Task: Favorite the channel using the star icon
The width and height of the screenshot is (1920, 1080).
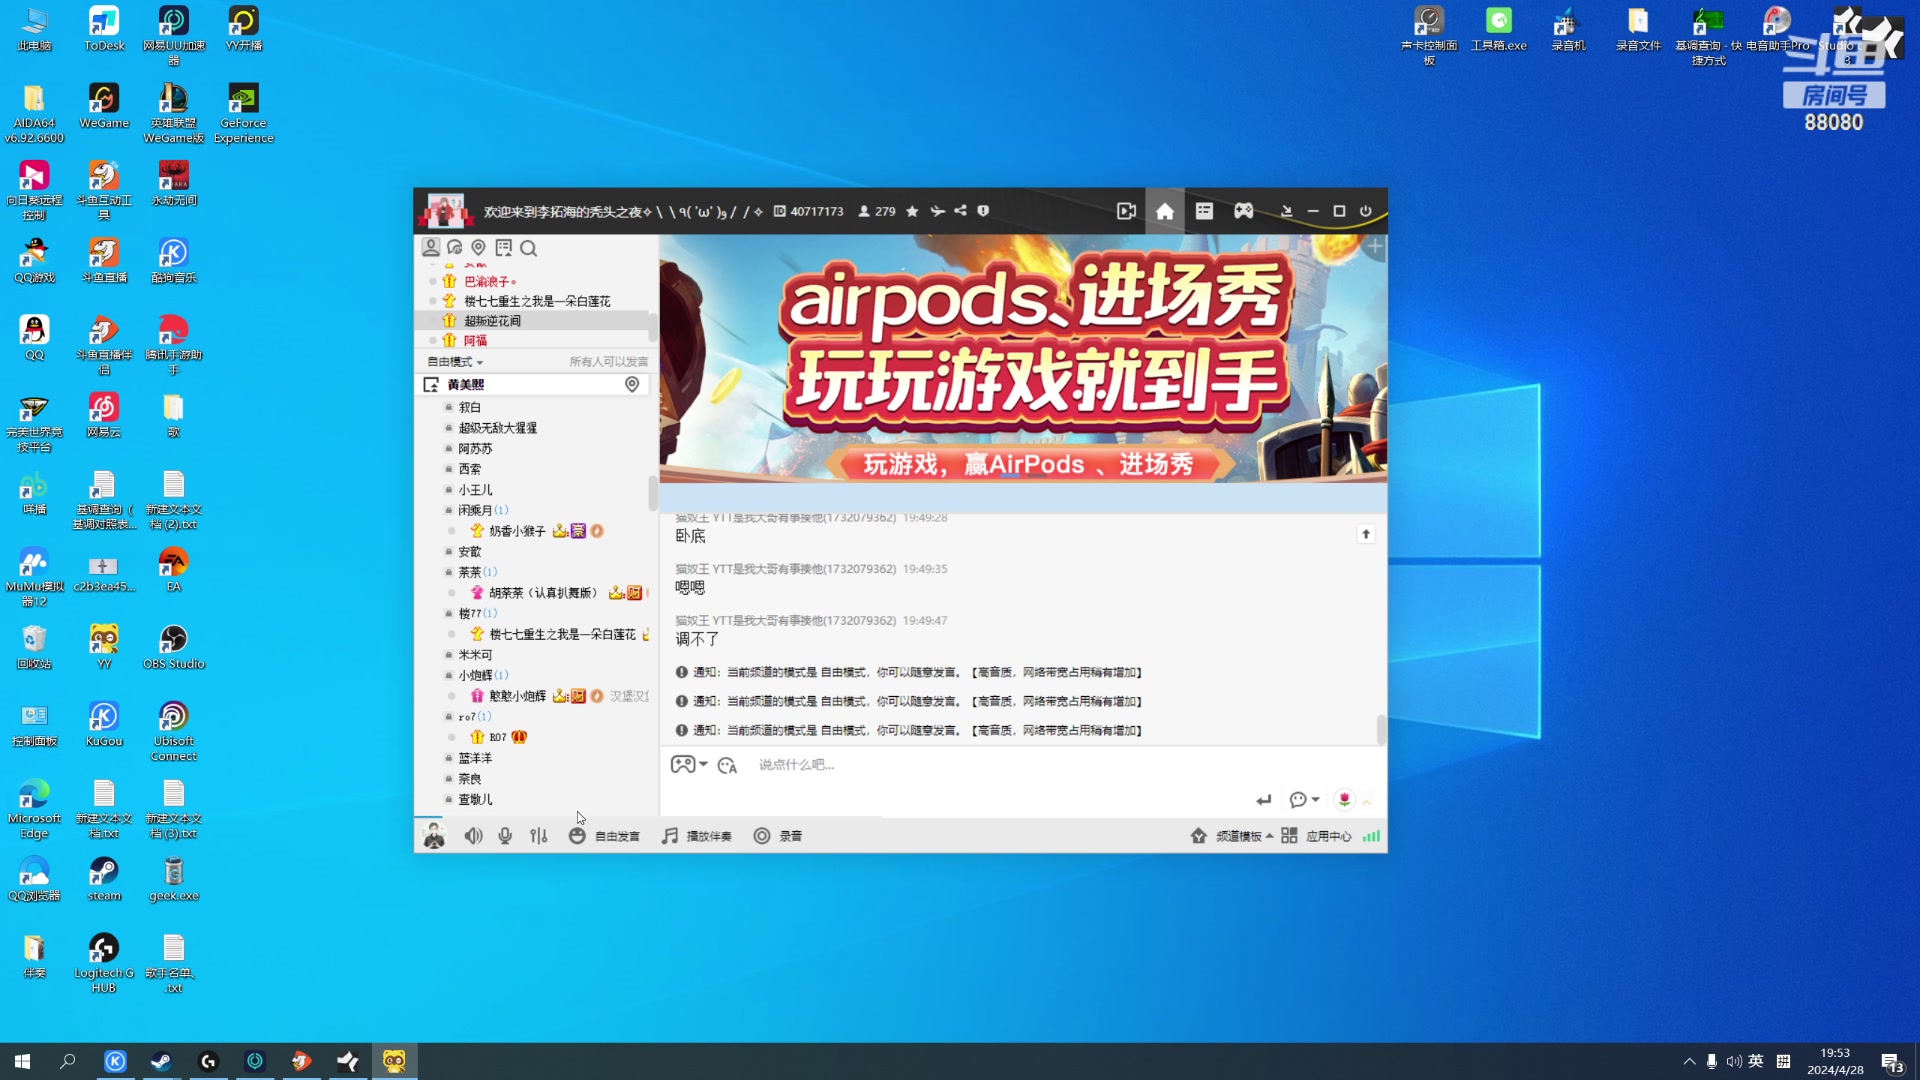Action: pyautogui.click(x=911, y=211)
